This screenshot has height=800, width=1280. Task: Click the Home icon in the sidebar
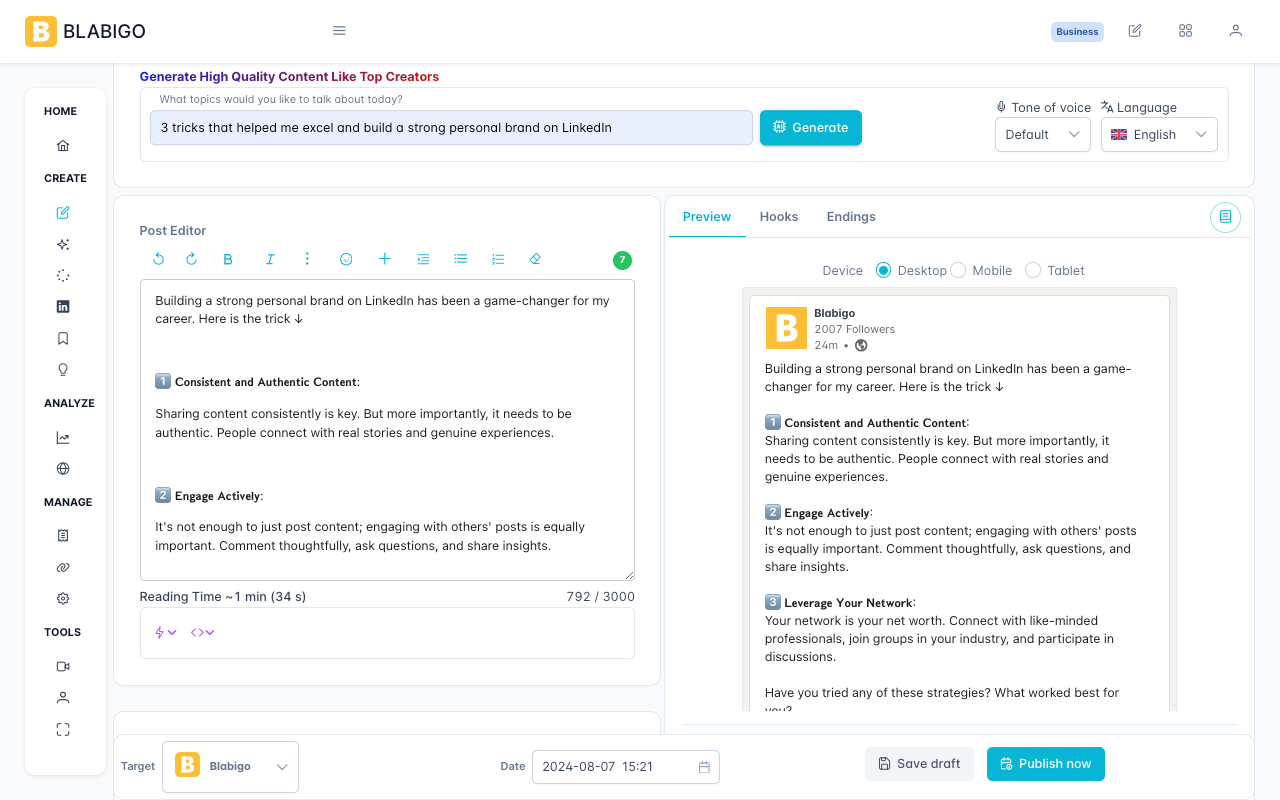(x=63, y=146)
